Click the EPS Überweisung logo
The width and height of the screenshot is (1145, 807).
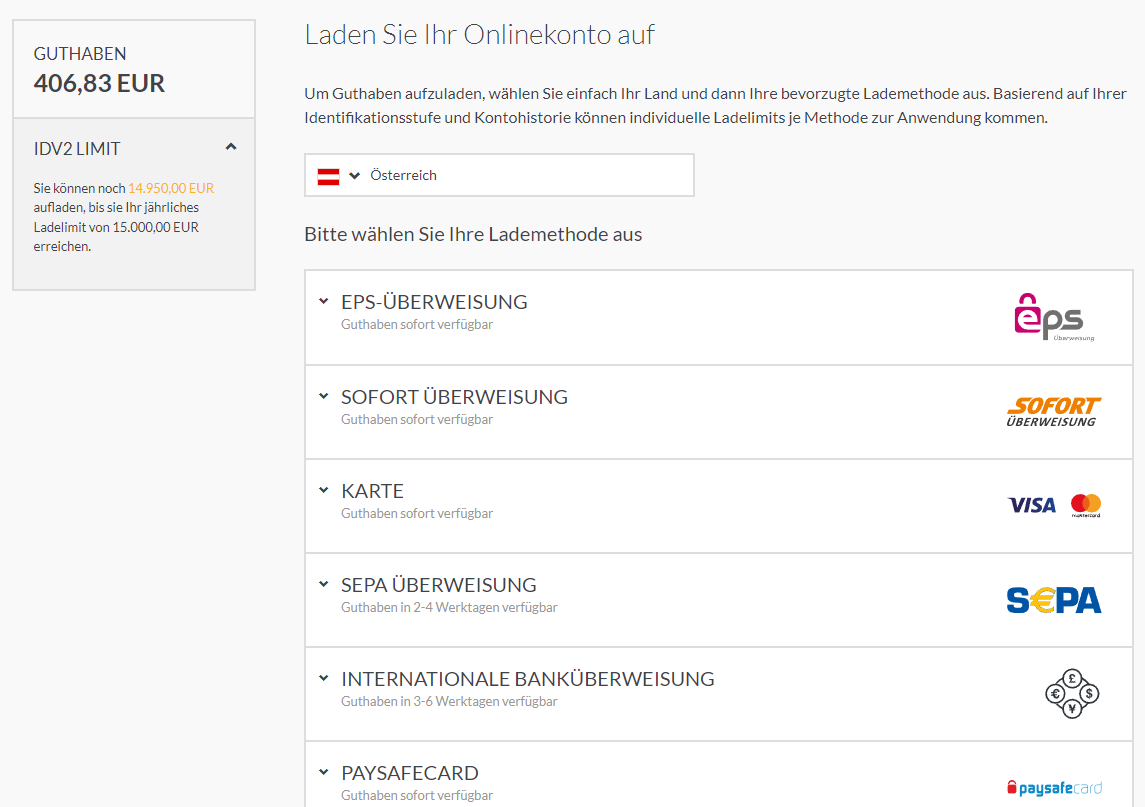[x=1054, y=318]
